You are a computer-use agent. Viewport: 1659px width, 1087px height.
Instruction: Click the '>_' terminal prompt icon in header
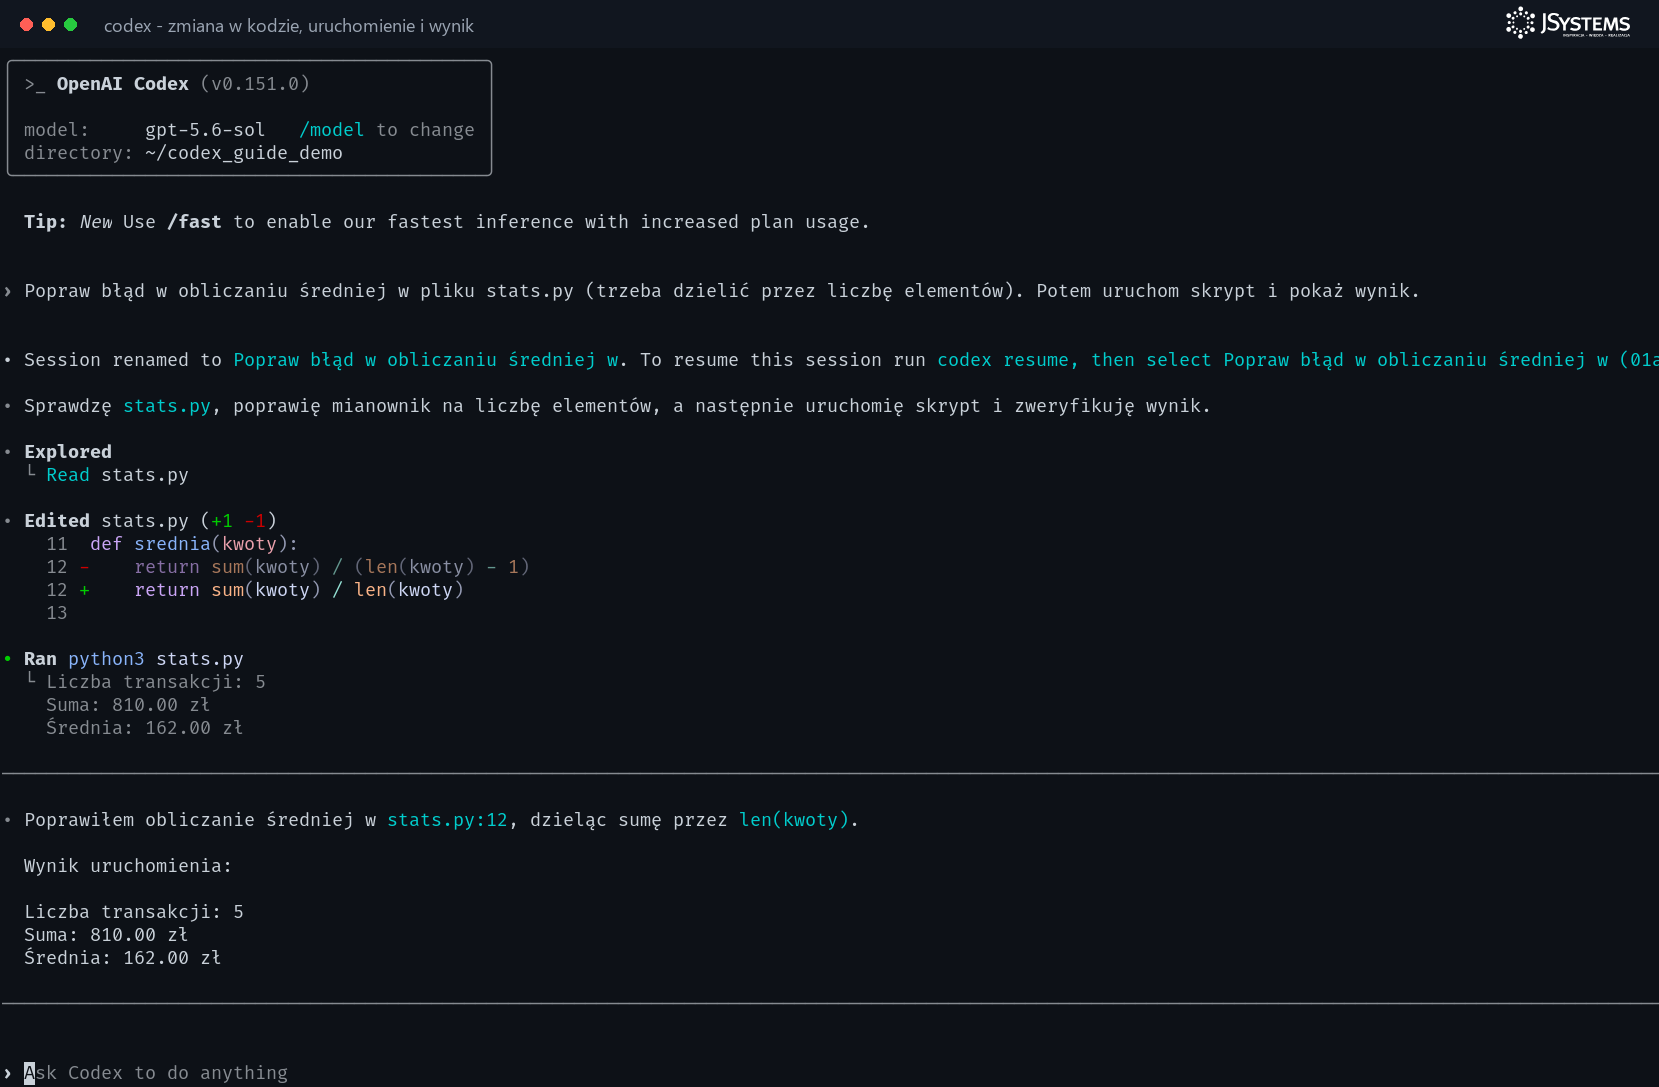[x=35, y=84]
